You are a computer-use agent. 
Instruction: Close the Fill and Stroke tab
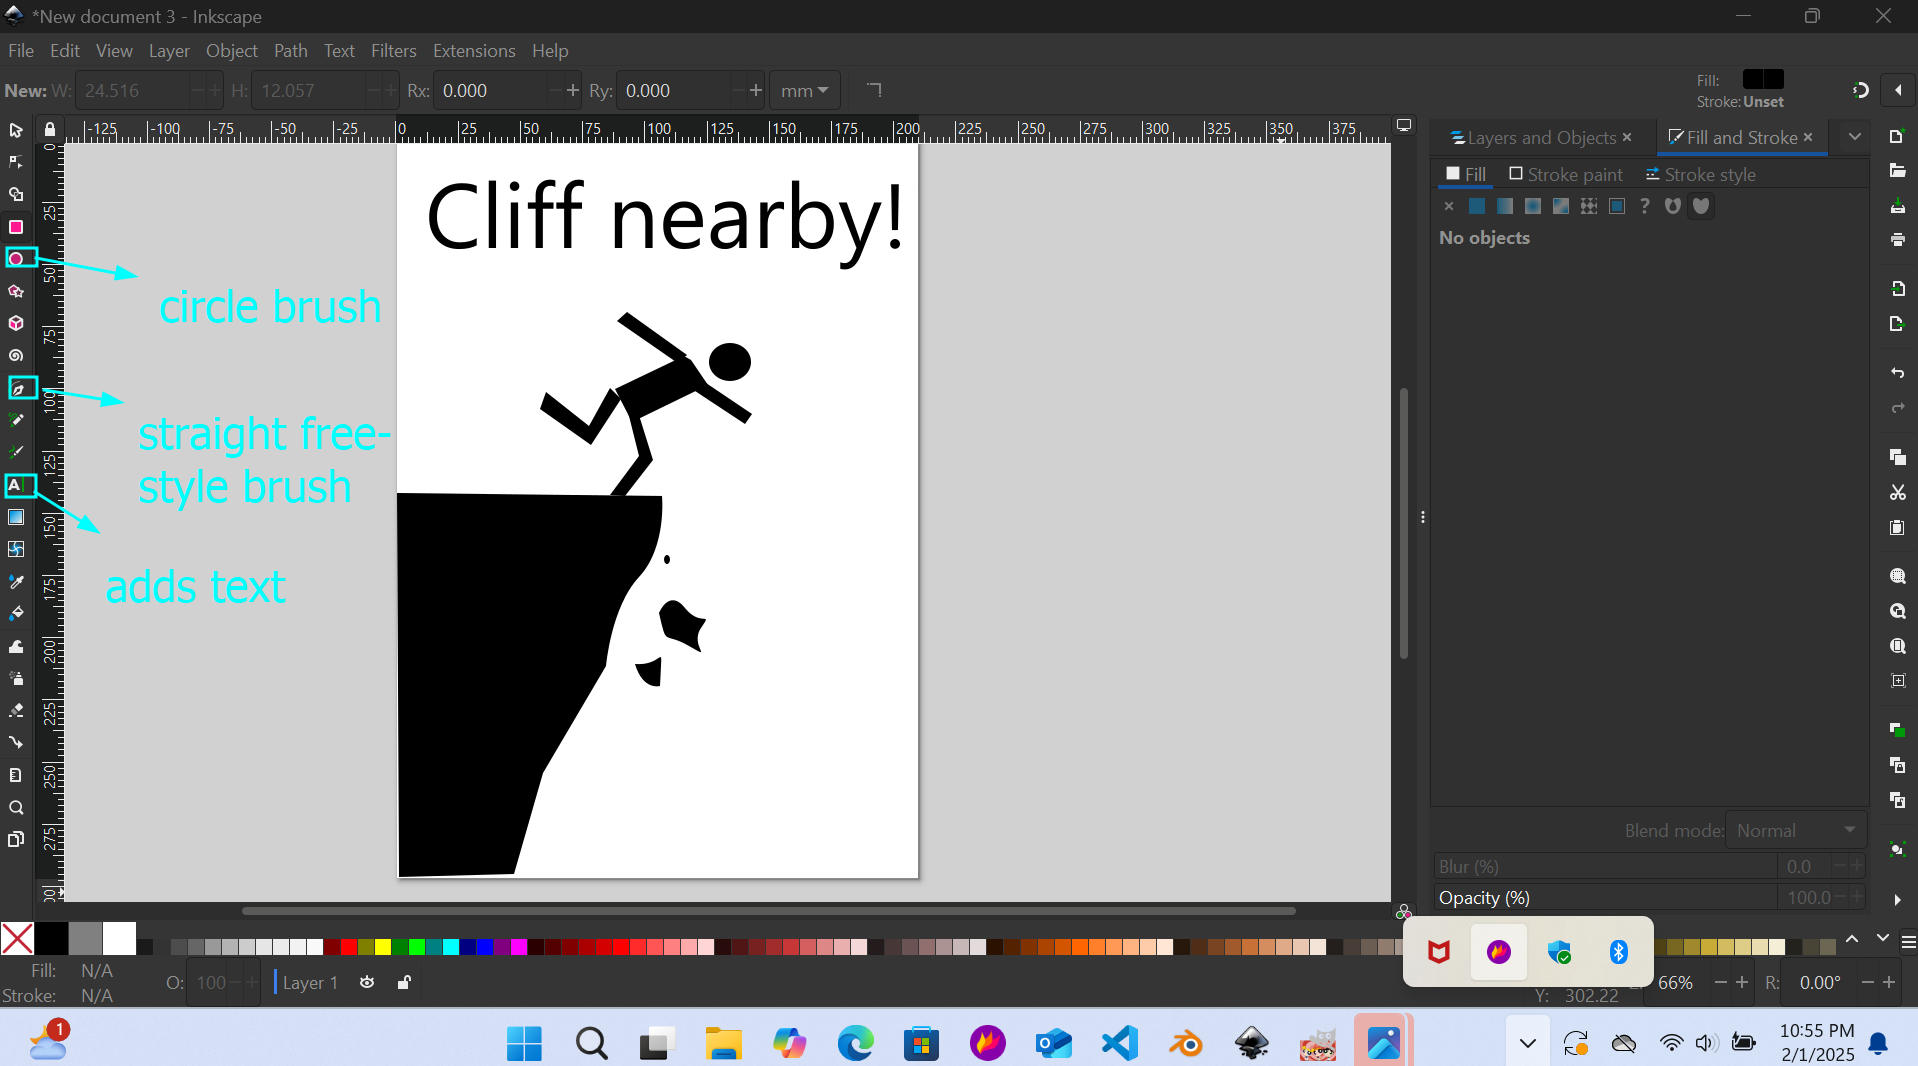click(x=1808, y=137)
